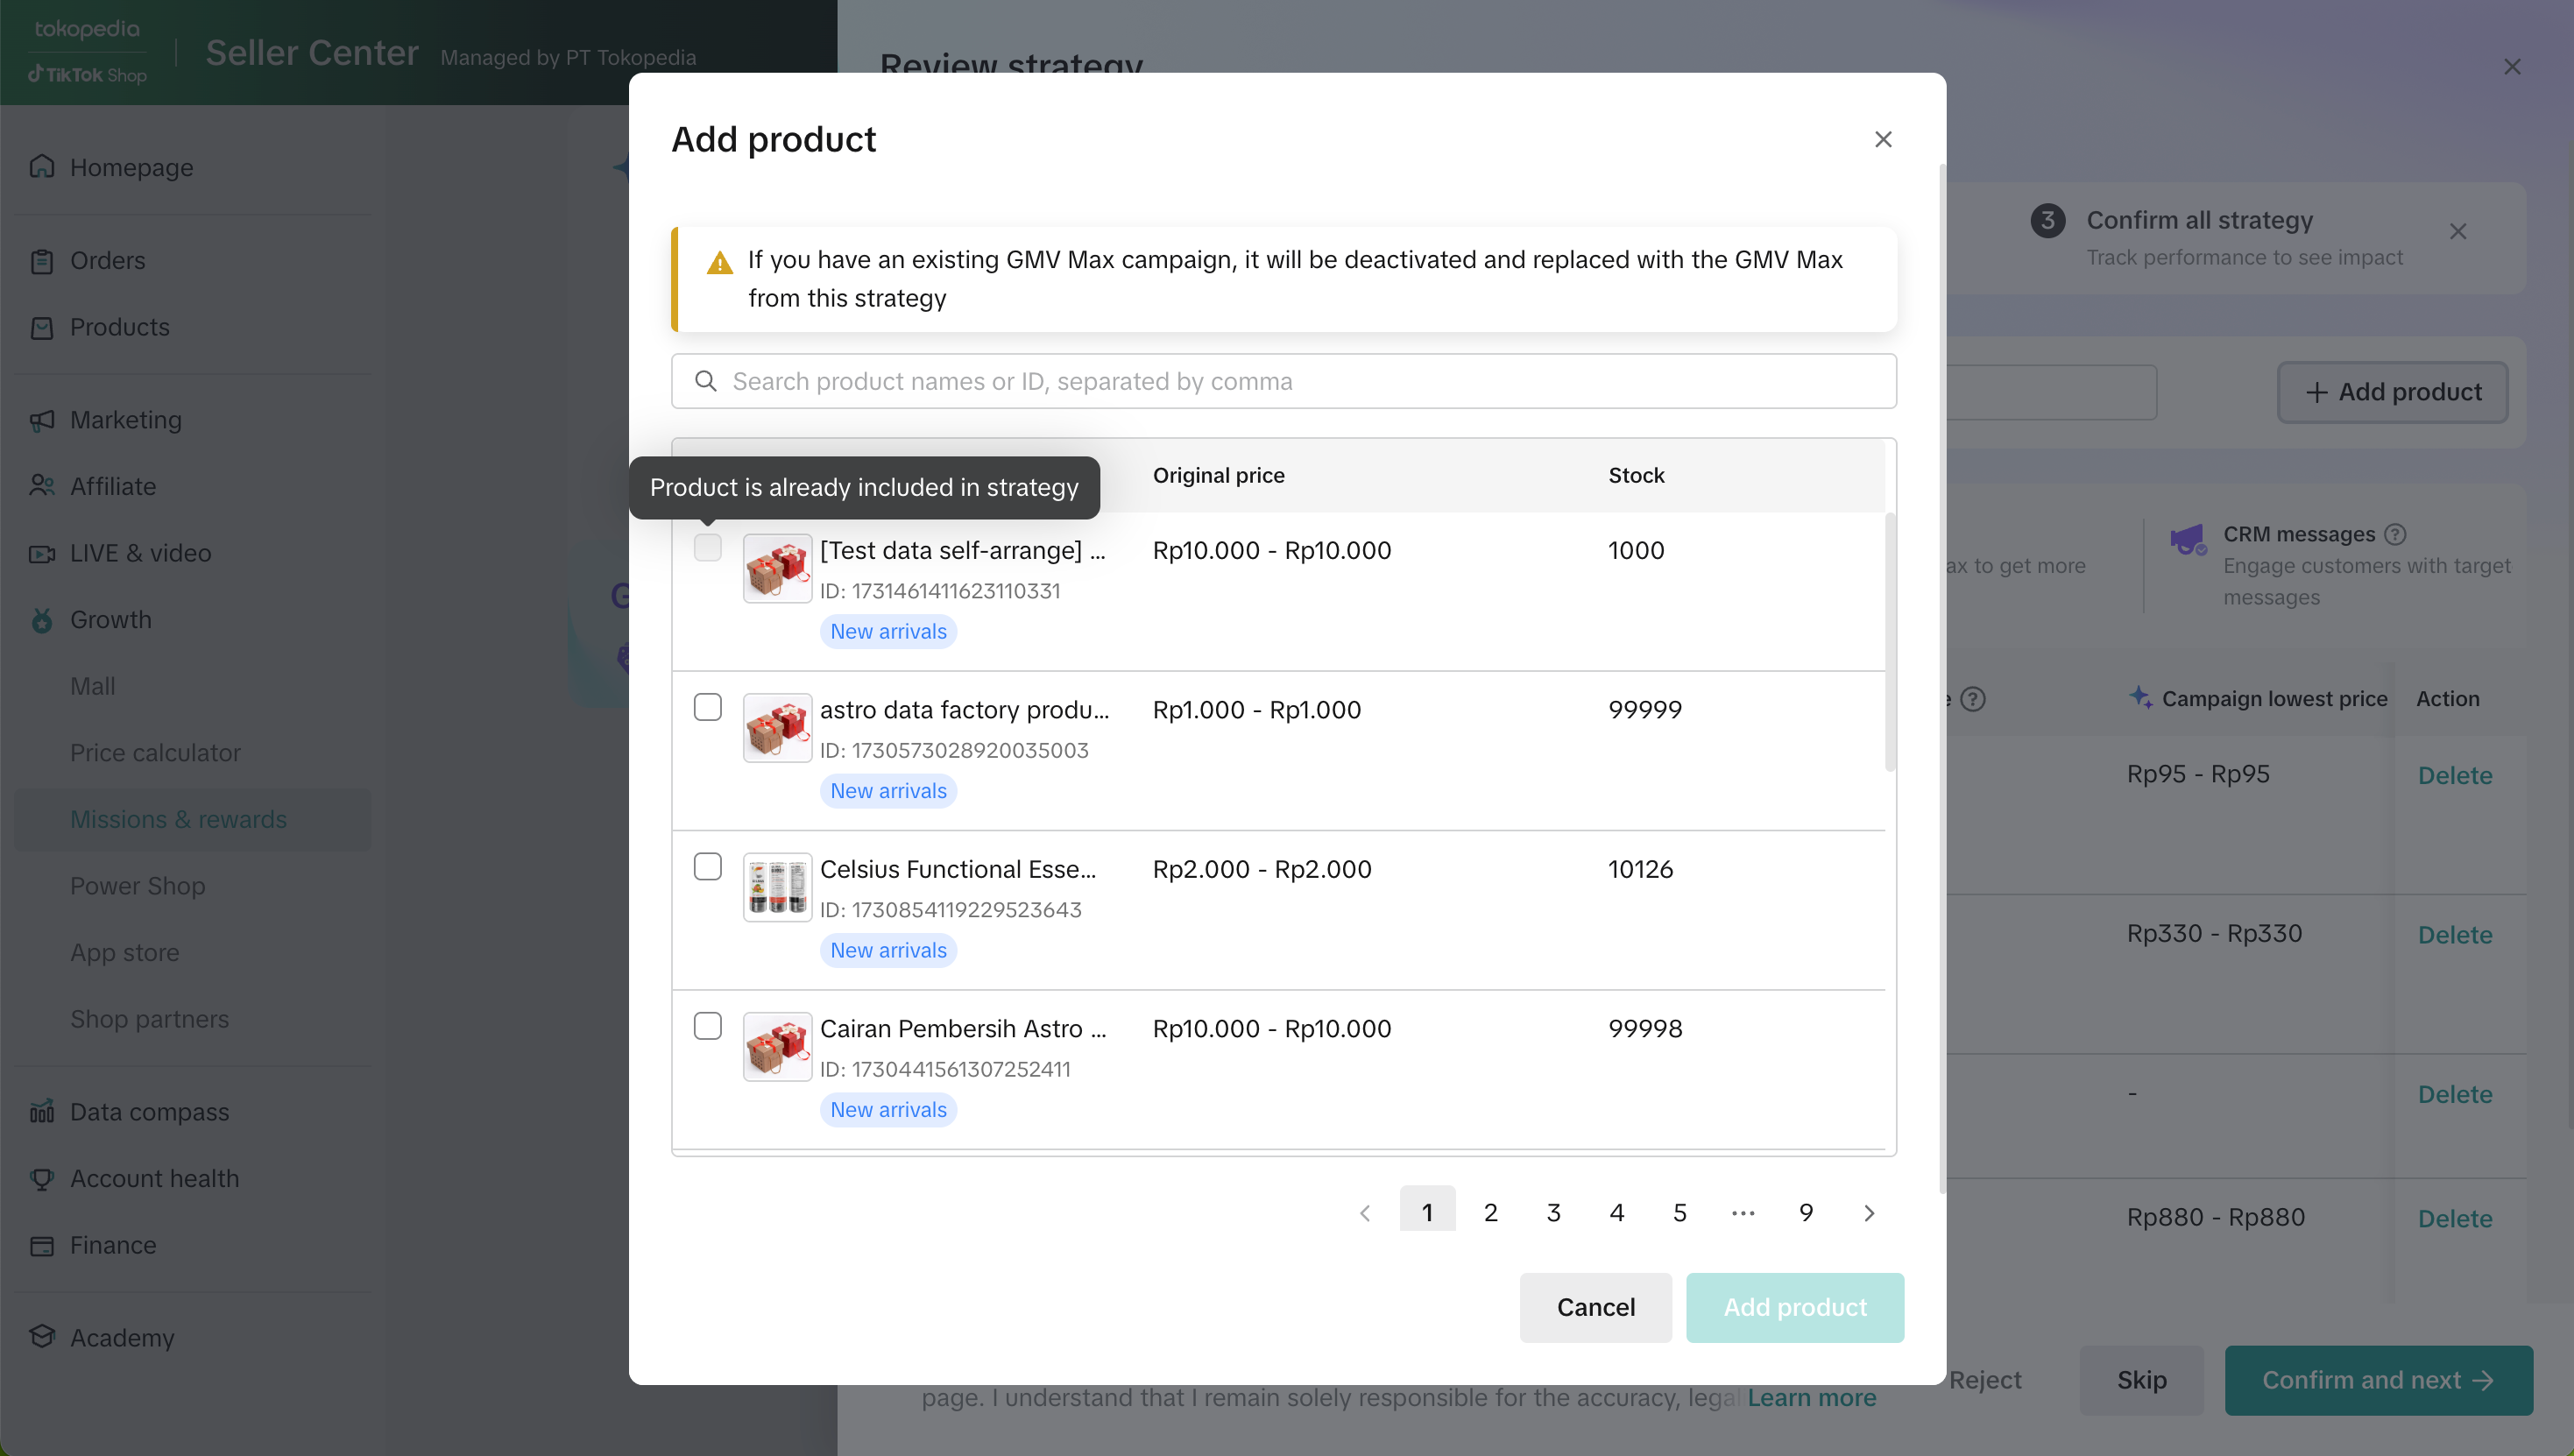
Task: Click the Marketing megaphone icon
Action: 42,420
